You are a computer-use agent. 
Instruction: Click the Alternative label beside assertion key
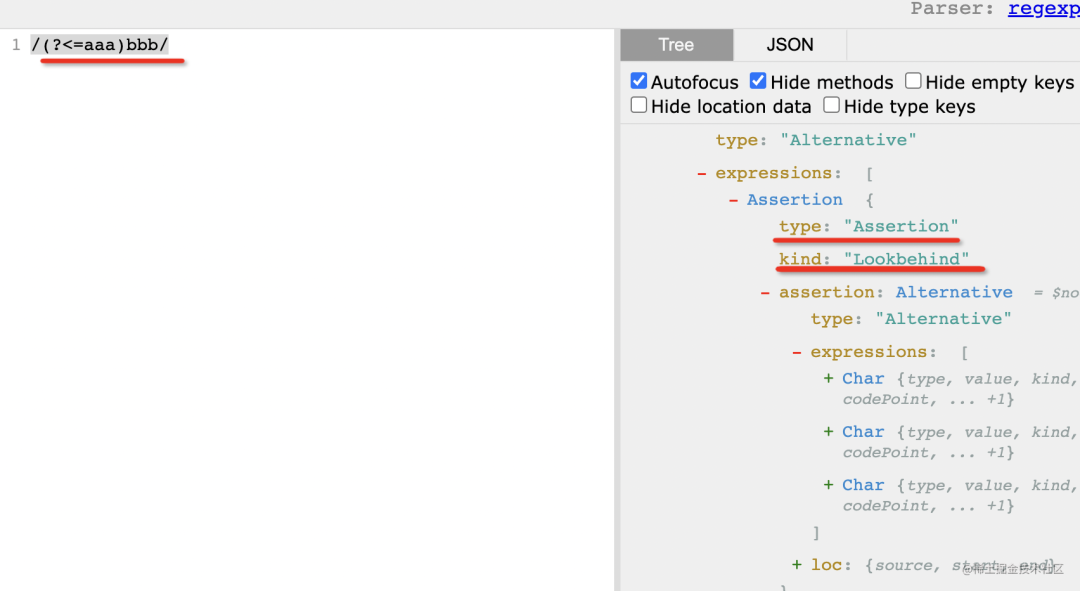pos(954,292)
